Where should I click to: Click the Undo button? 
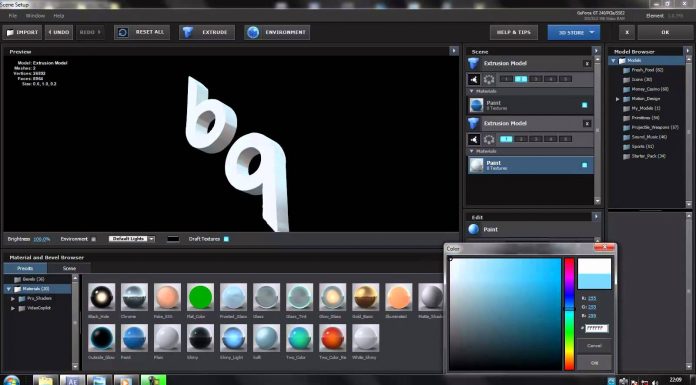click(59, 32)
